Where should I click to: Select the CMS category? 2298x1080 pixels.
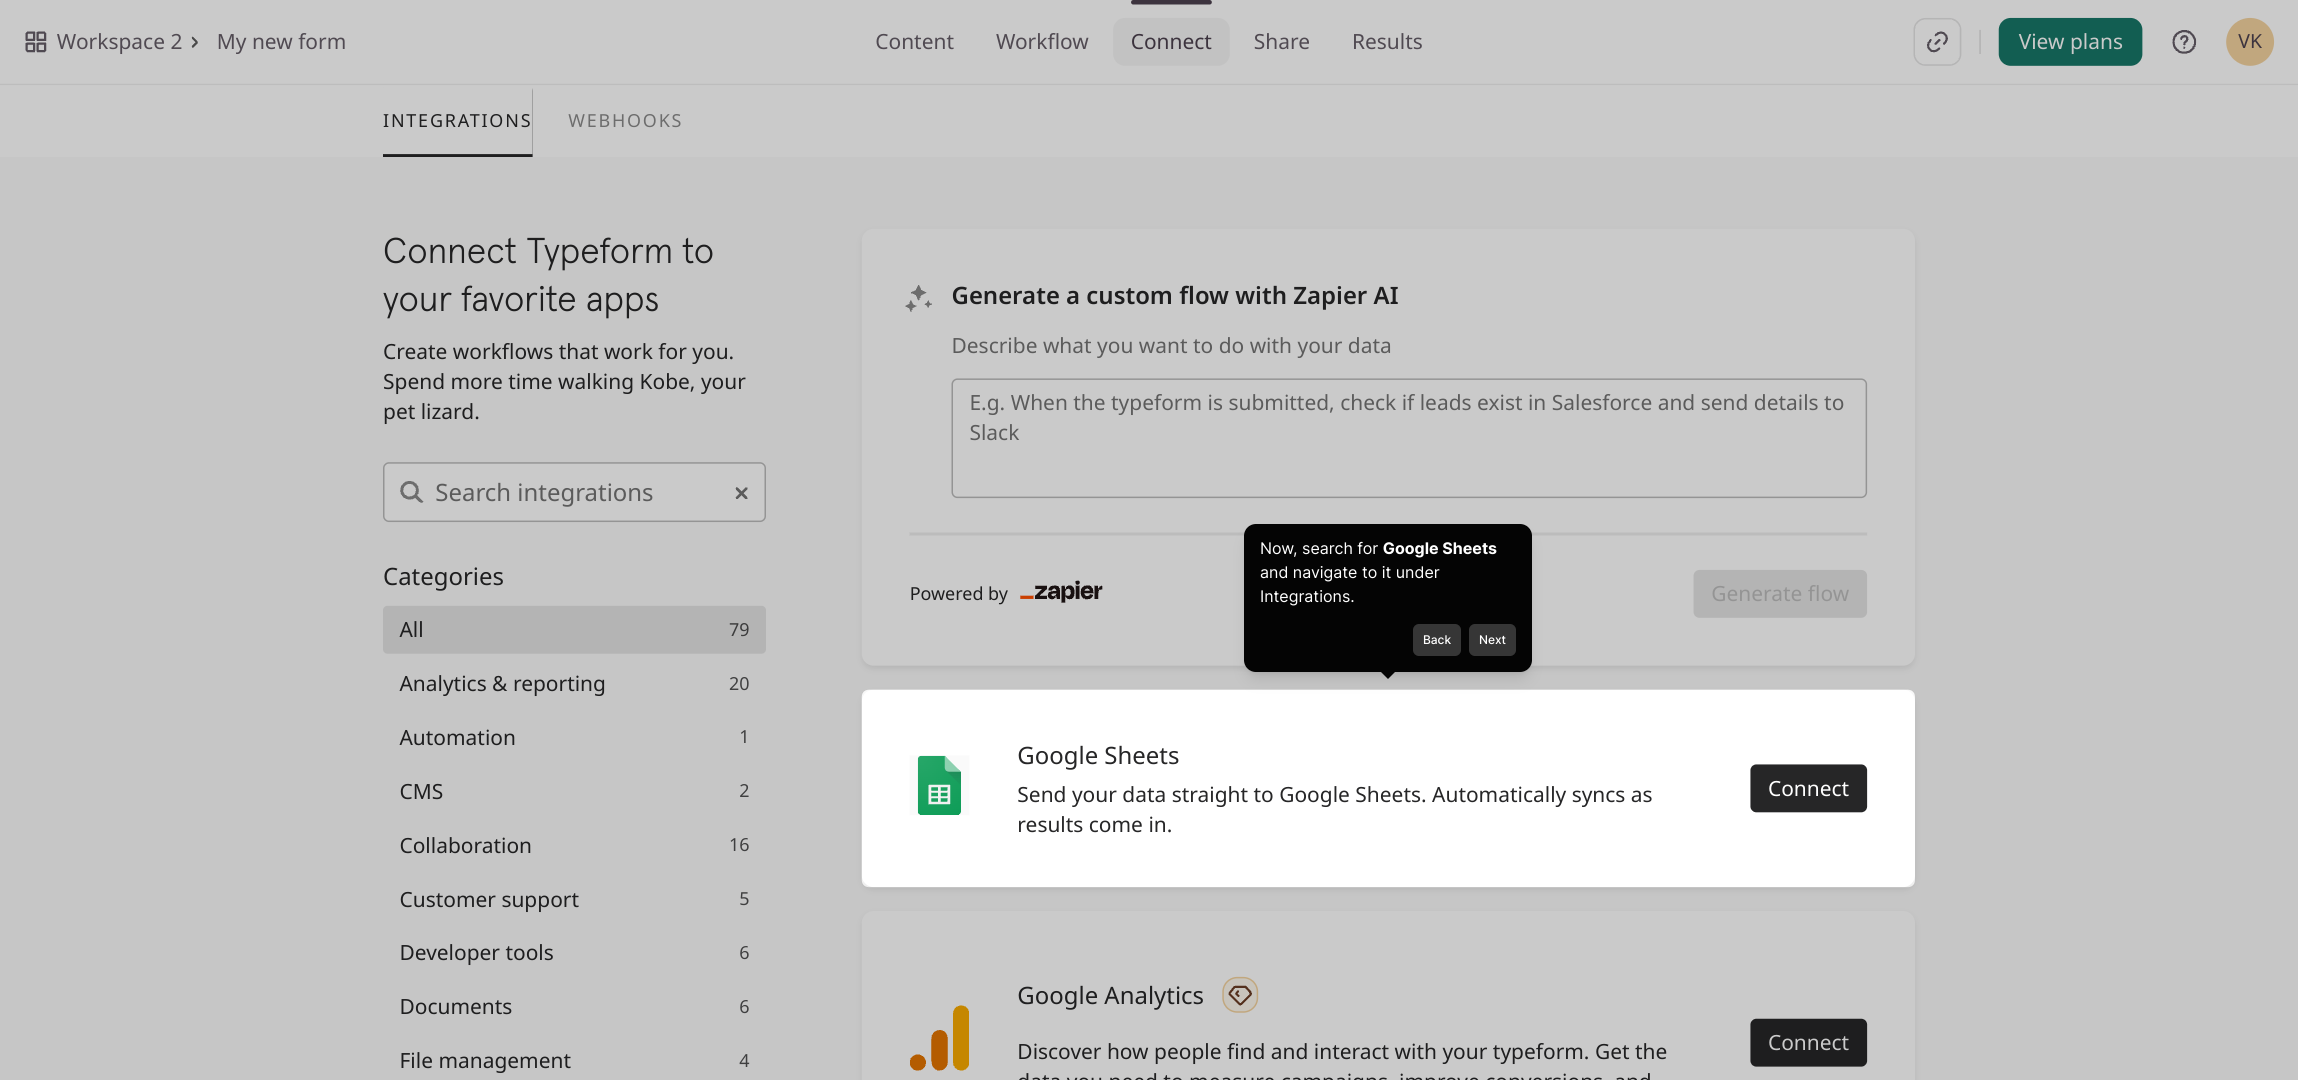click(574, 792)
